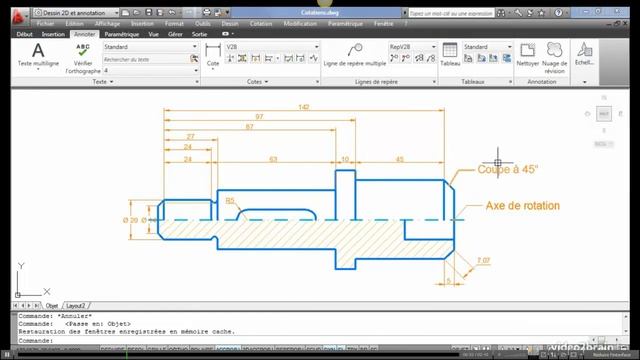Select the 142 dimension text
The height and width of the screenshot is (360, 640).
click(304, 107)
